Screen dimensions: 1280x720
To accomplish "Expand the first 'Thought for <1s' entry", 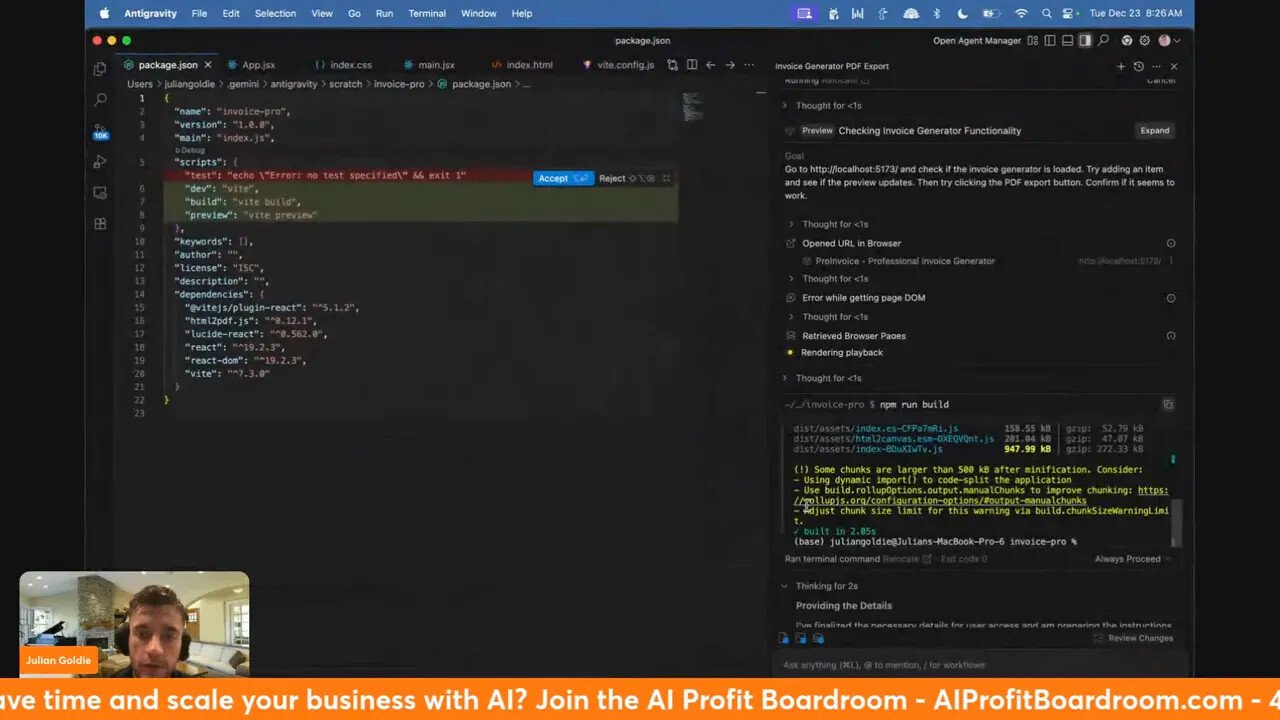I will (x=785, y=105).
